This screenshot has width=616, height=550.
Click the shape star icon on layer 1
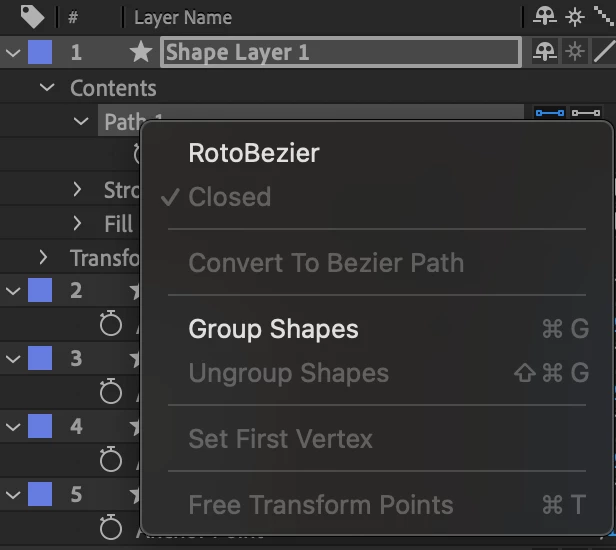(x=141, y=53)
